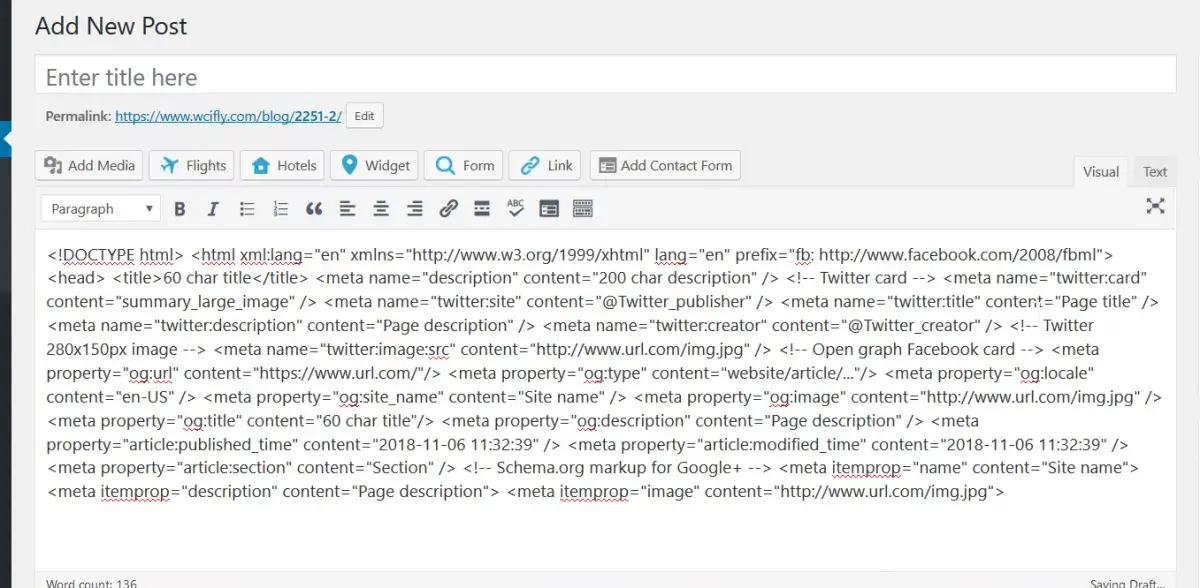Image resolution: width=1200 pixels, height=588 pixels.
Task: Click inside the post content editor
Action: pos(605,400)
